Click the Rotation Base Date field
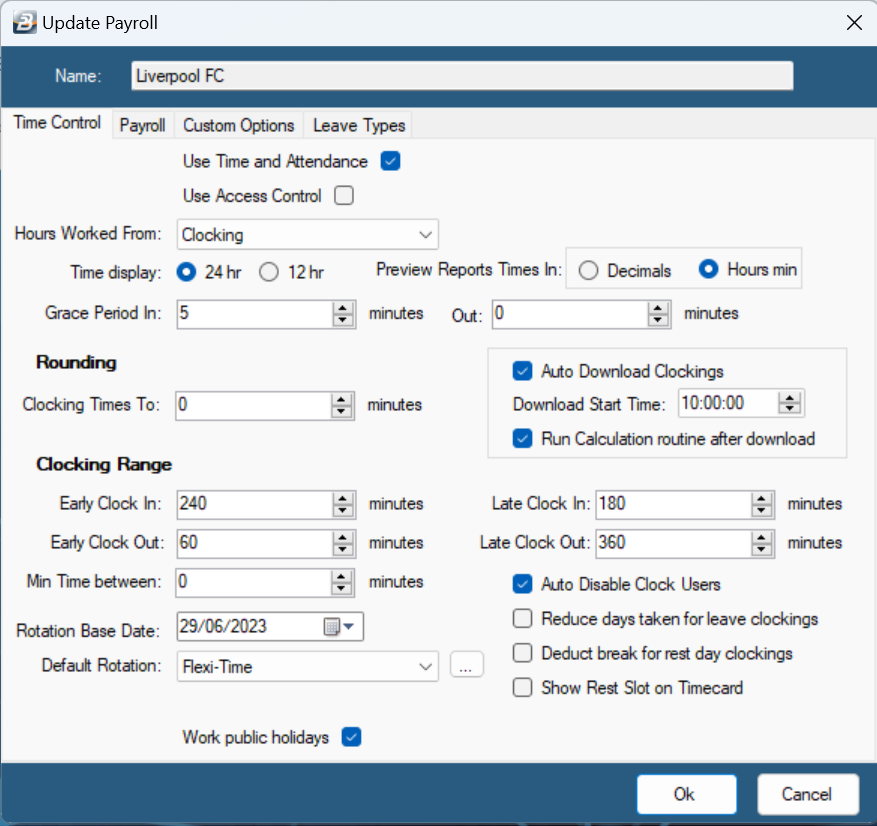Image resolution: width=877 pixels, height=826 pixels. (x=270, y=626)
